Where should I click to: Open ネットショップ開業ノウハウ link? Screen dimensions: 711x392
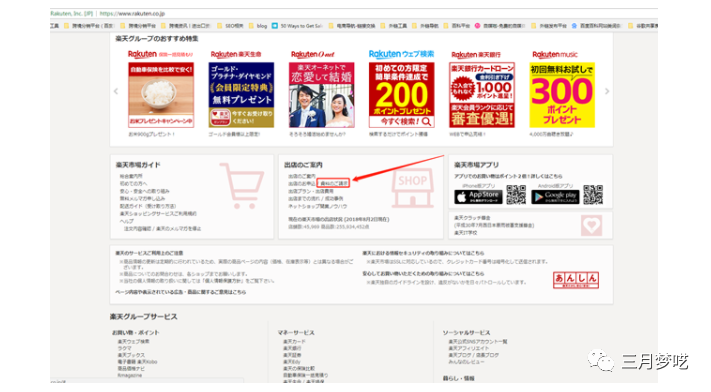[317, 206]
